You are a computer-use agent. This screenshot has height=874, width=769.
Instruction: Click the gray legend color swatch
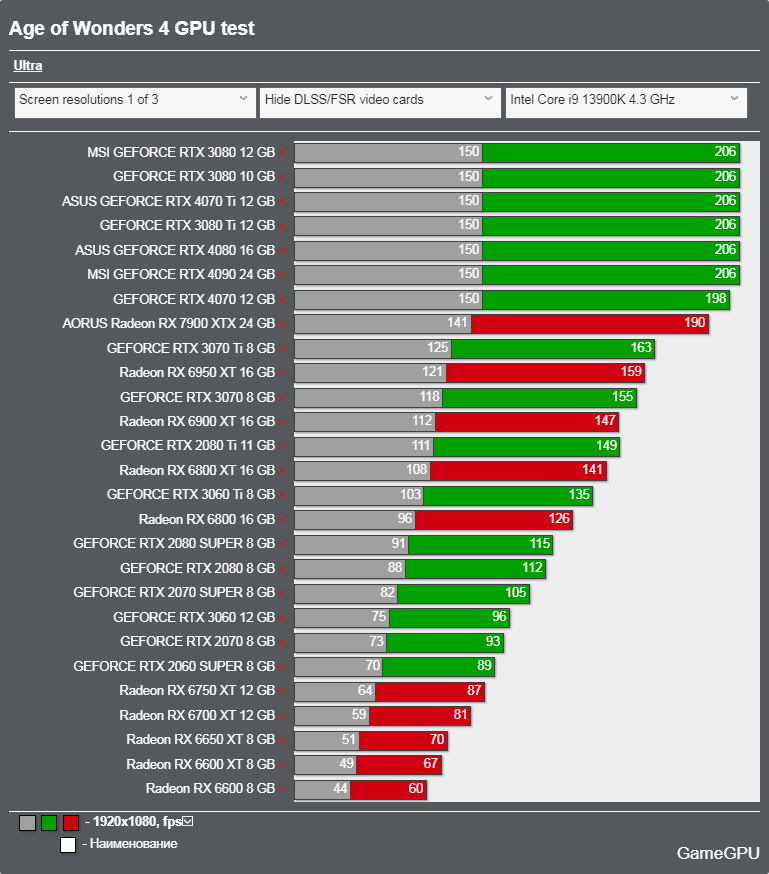[27, 823]
